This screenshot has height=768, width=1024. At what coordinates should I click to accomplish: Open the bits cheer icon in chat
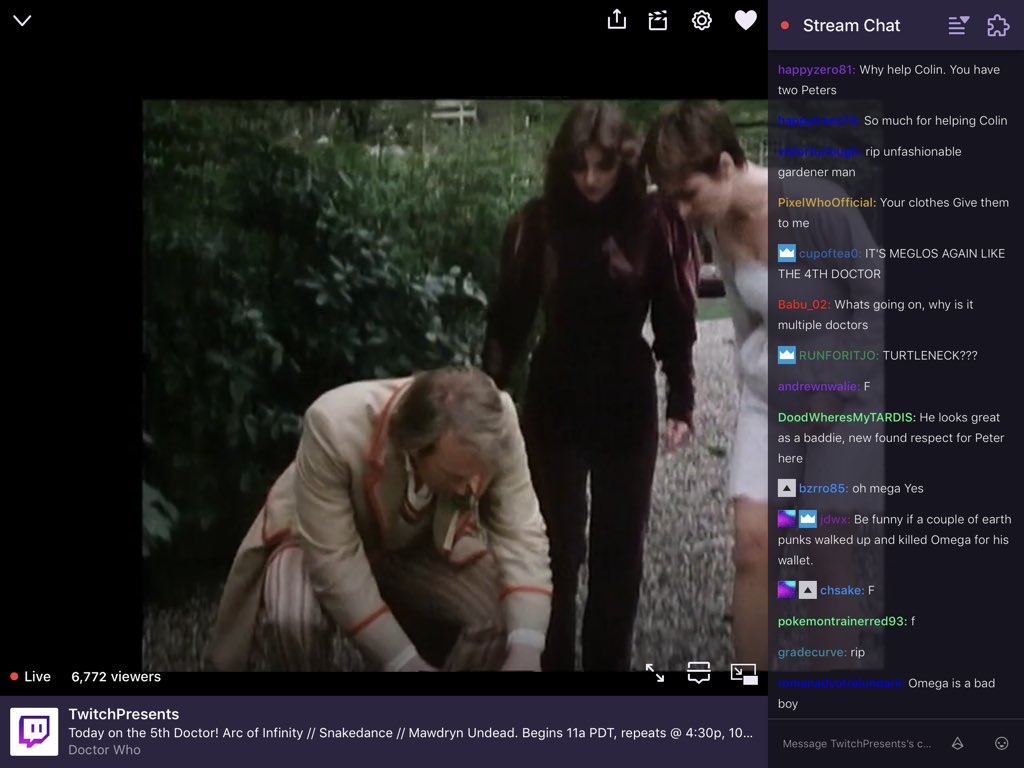pos(957,743)
